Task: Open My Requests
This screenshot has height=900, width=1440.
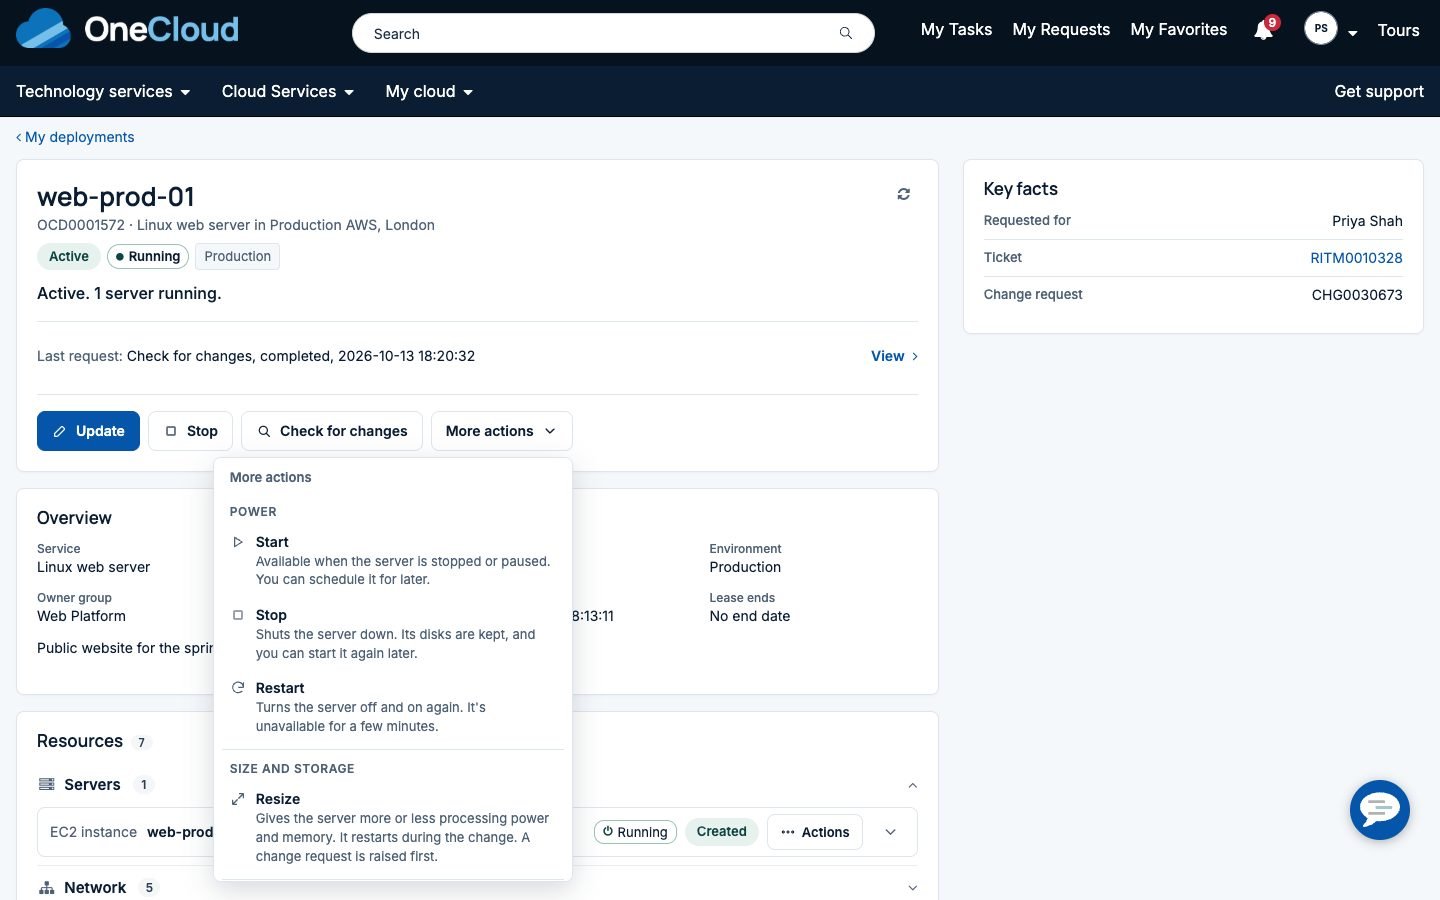Action: 1061,30
